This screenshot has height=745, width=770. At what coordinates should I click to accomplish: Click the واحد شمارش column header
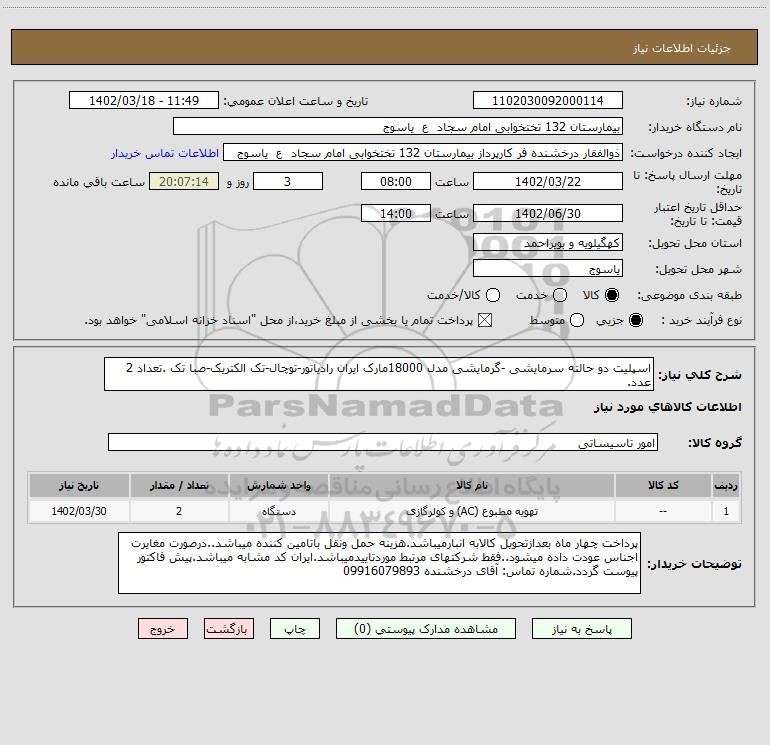tap(278, 485)
